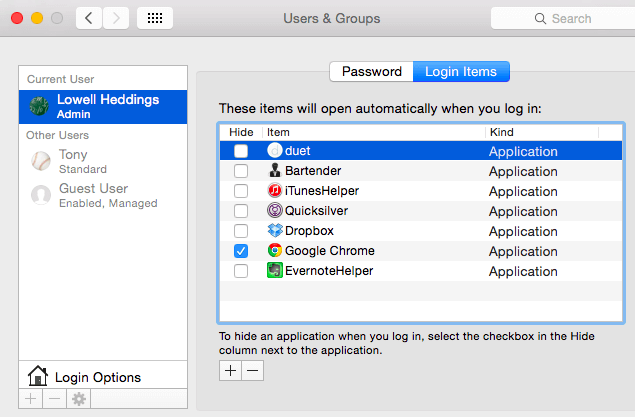Select the Login Items tab
The width and height of the screenshot is (635, 417).
click(x=461, y=72)
